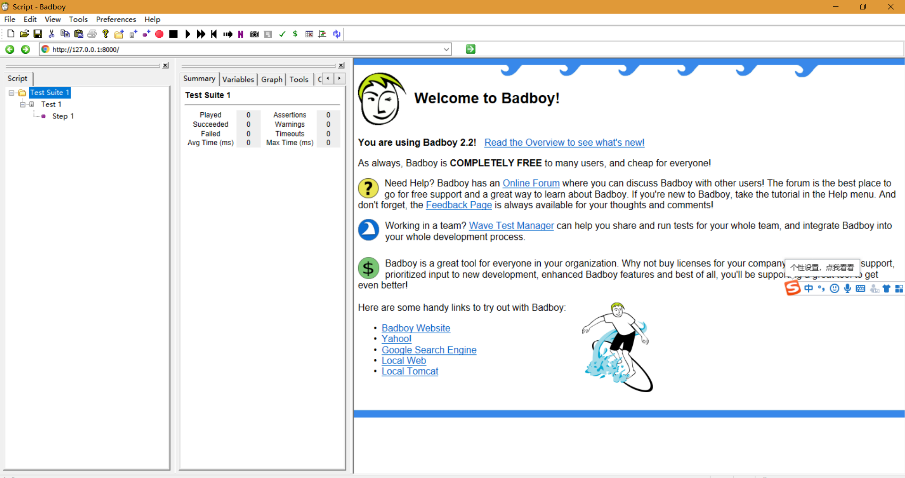Open the File menu
This screenshot has width=905, height=478.
pos(10,19)
